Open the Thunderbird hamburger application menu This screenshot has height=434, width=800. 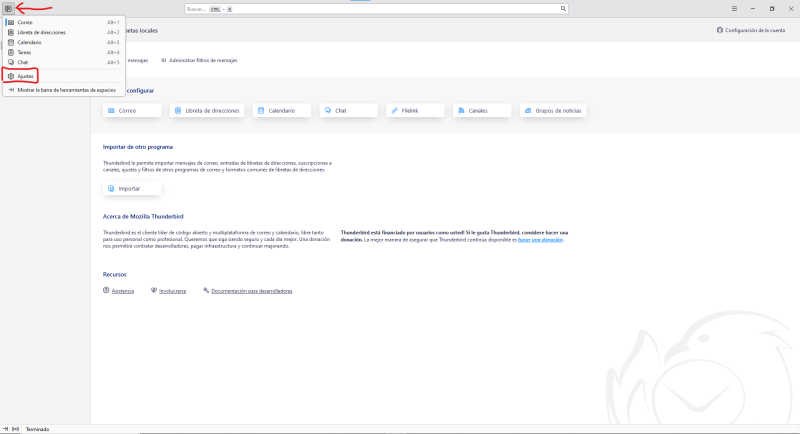pyautogui.click(x=734, y=9)
